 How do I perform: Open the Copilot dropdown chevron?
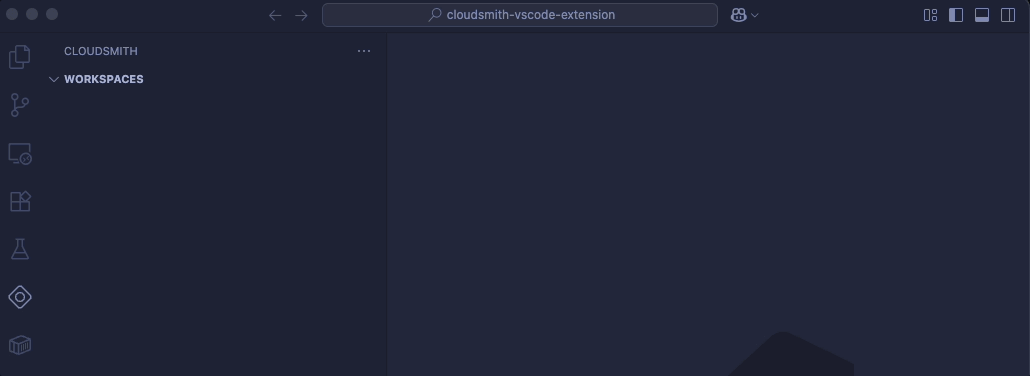point(754,15)
